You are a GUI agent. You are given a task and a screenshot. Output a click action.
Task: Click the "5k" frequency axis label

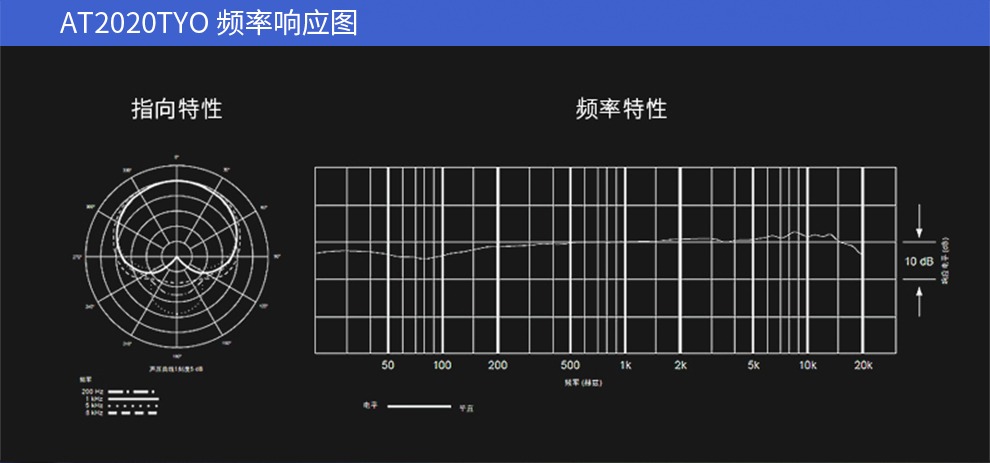click(753, 365)
